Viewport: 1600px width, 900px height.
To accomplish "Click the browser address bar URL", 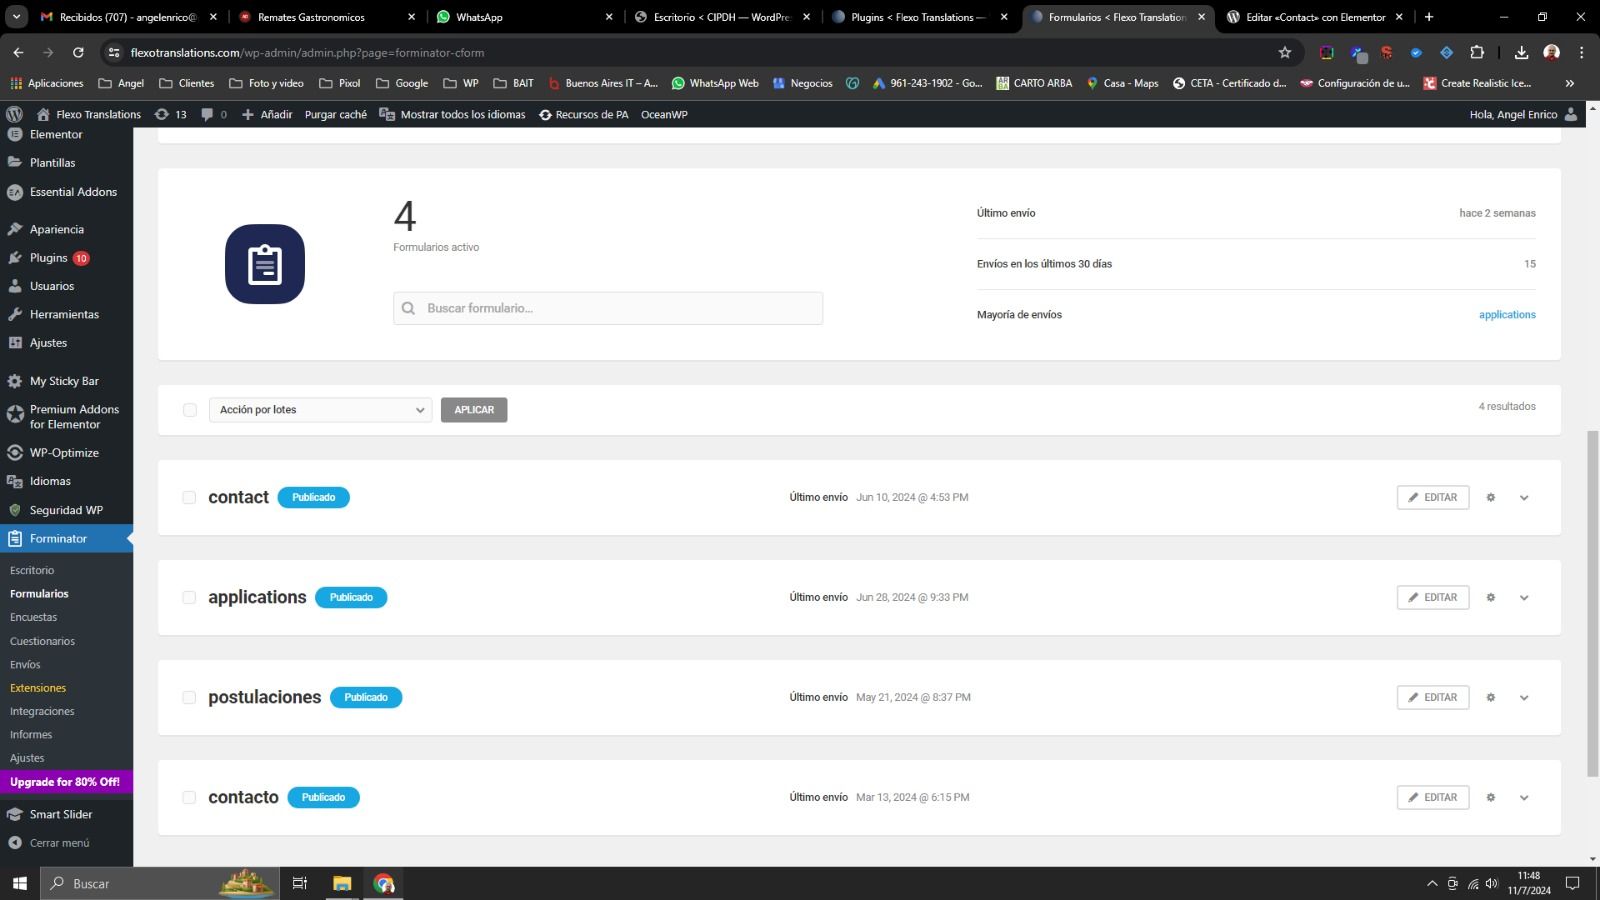I will (x=307, y=52).
